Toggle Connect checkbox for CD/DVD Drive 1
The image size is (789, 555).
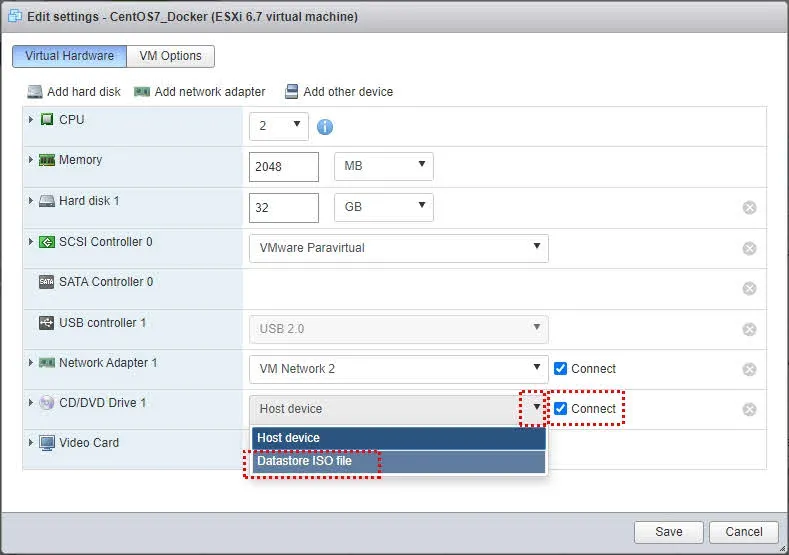pyautogui.click(x=561, y=408)
